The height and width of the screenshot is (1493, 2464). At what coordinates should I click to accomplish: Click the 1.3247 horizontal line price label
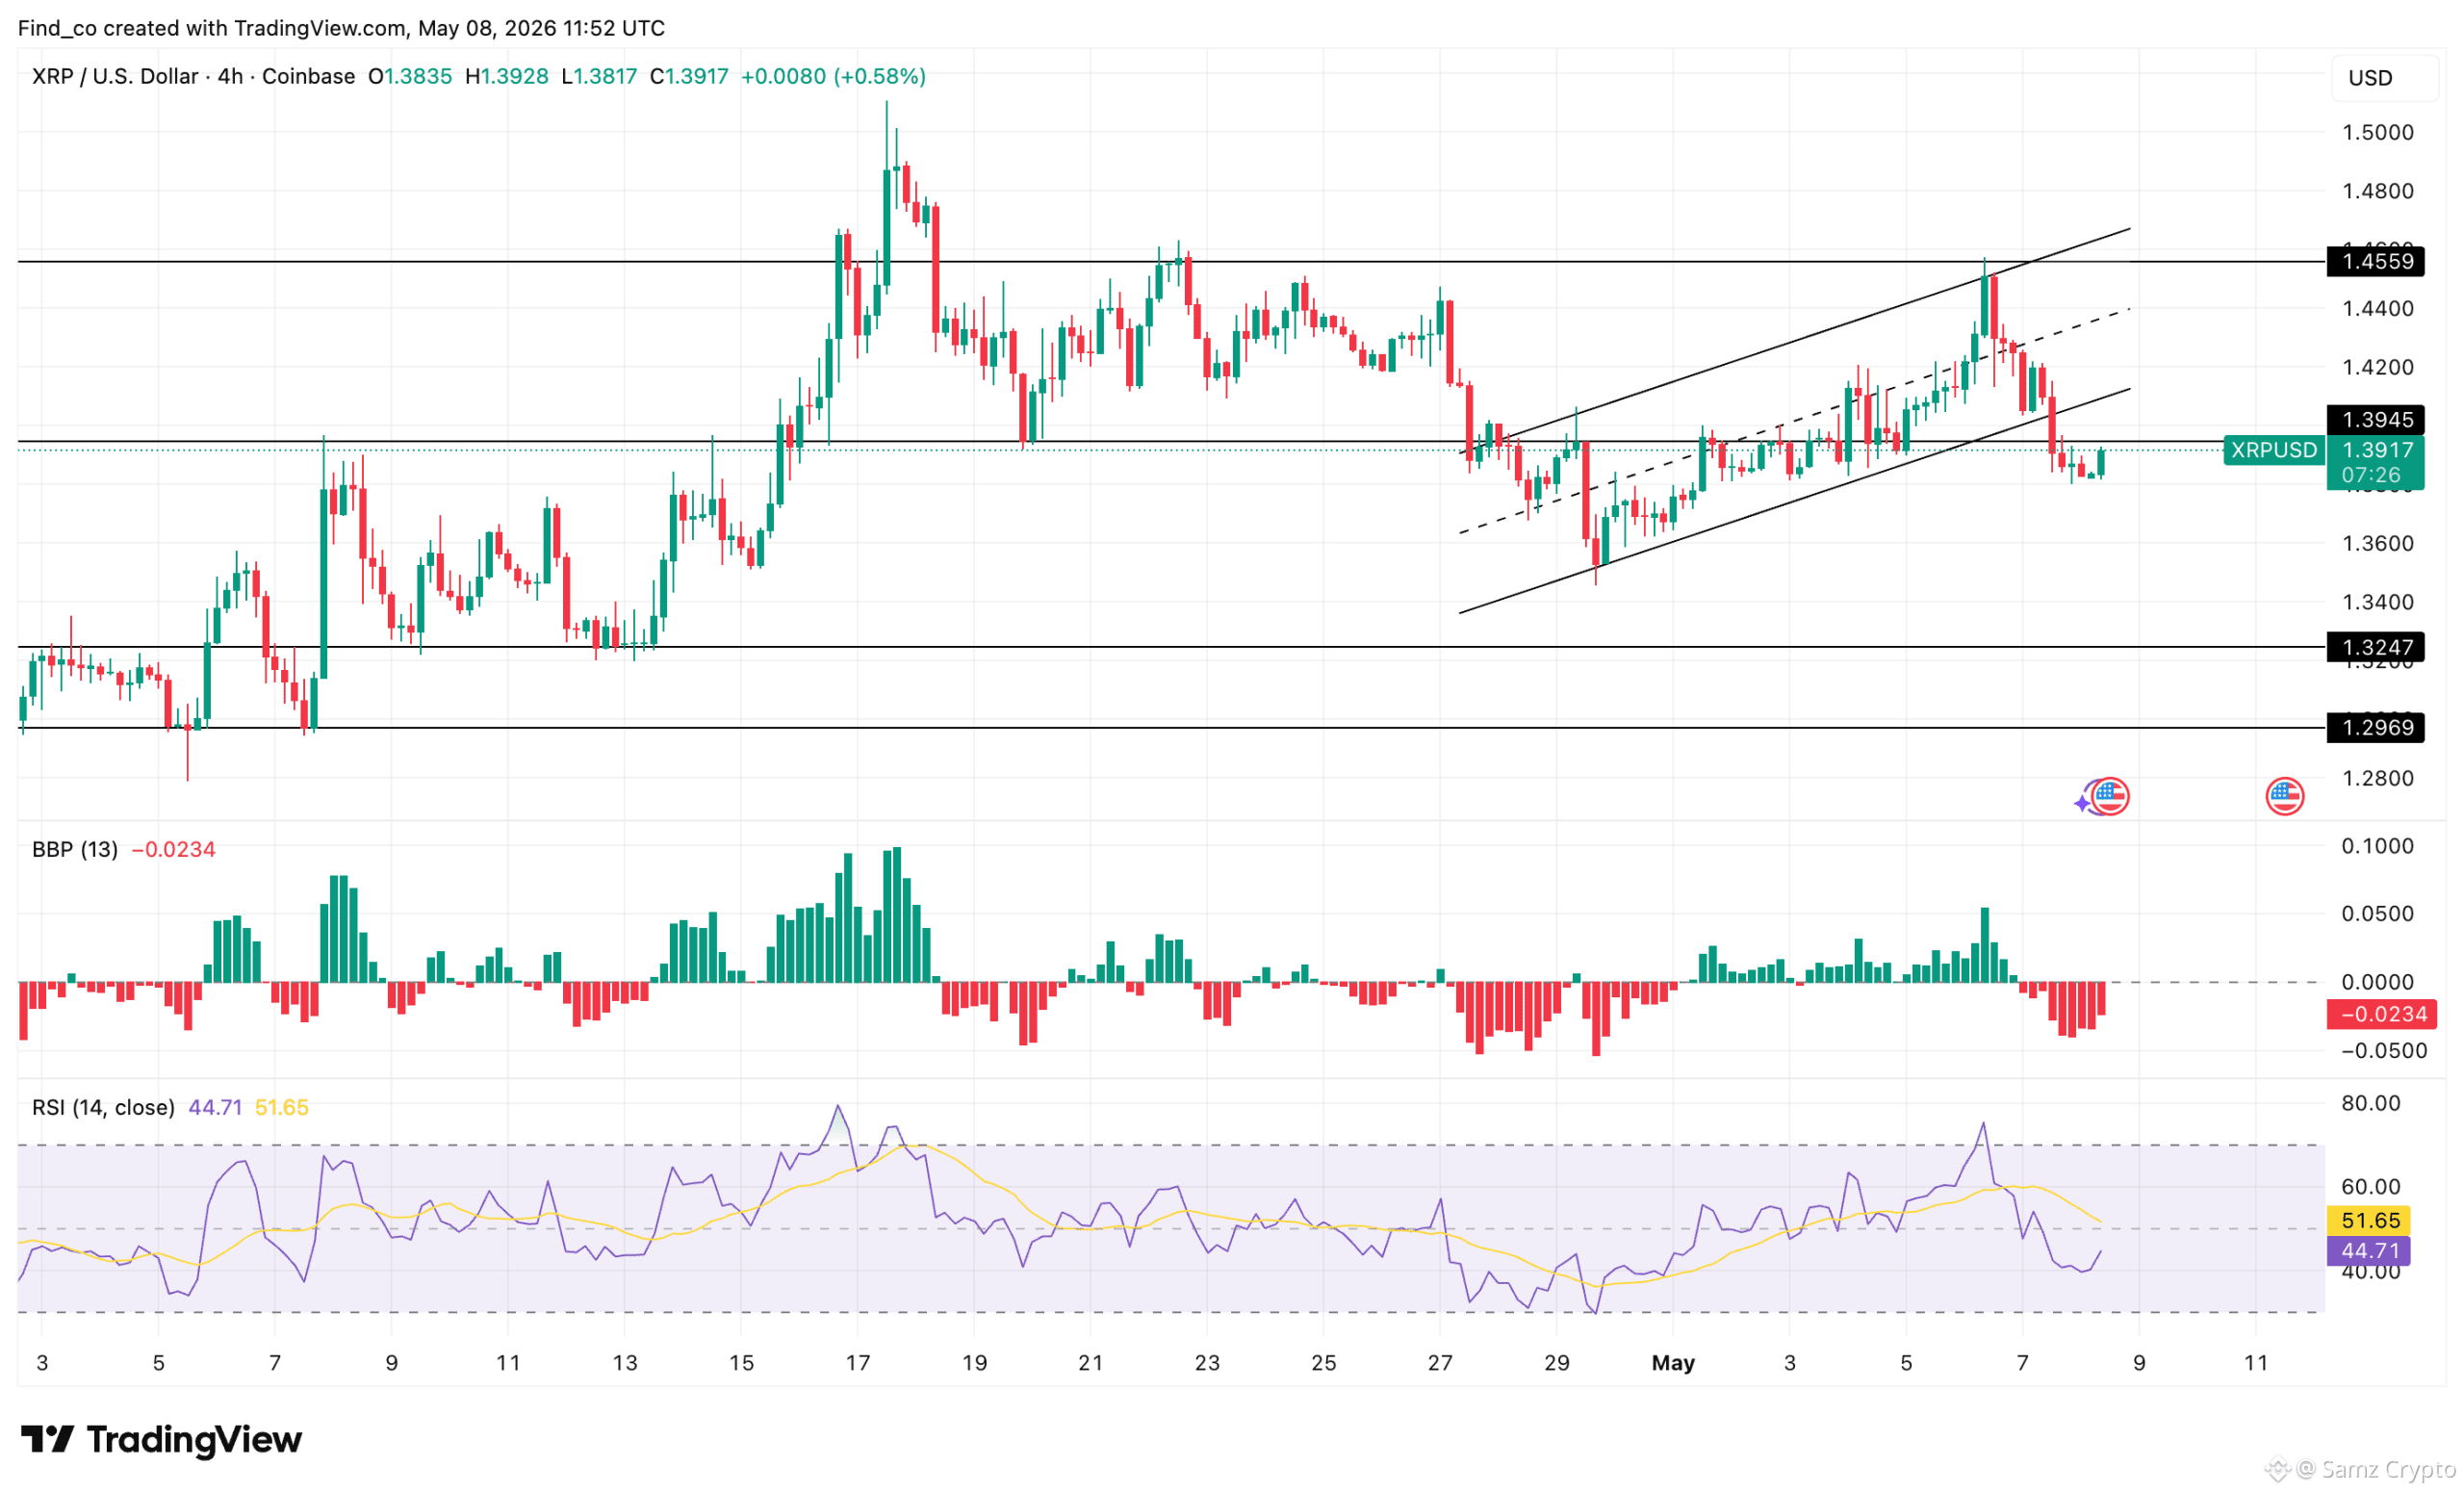pyautogui.click(x=2376, y=648)
